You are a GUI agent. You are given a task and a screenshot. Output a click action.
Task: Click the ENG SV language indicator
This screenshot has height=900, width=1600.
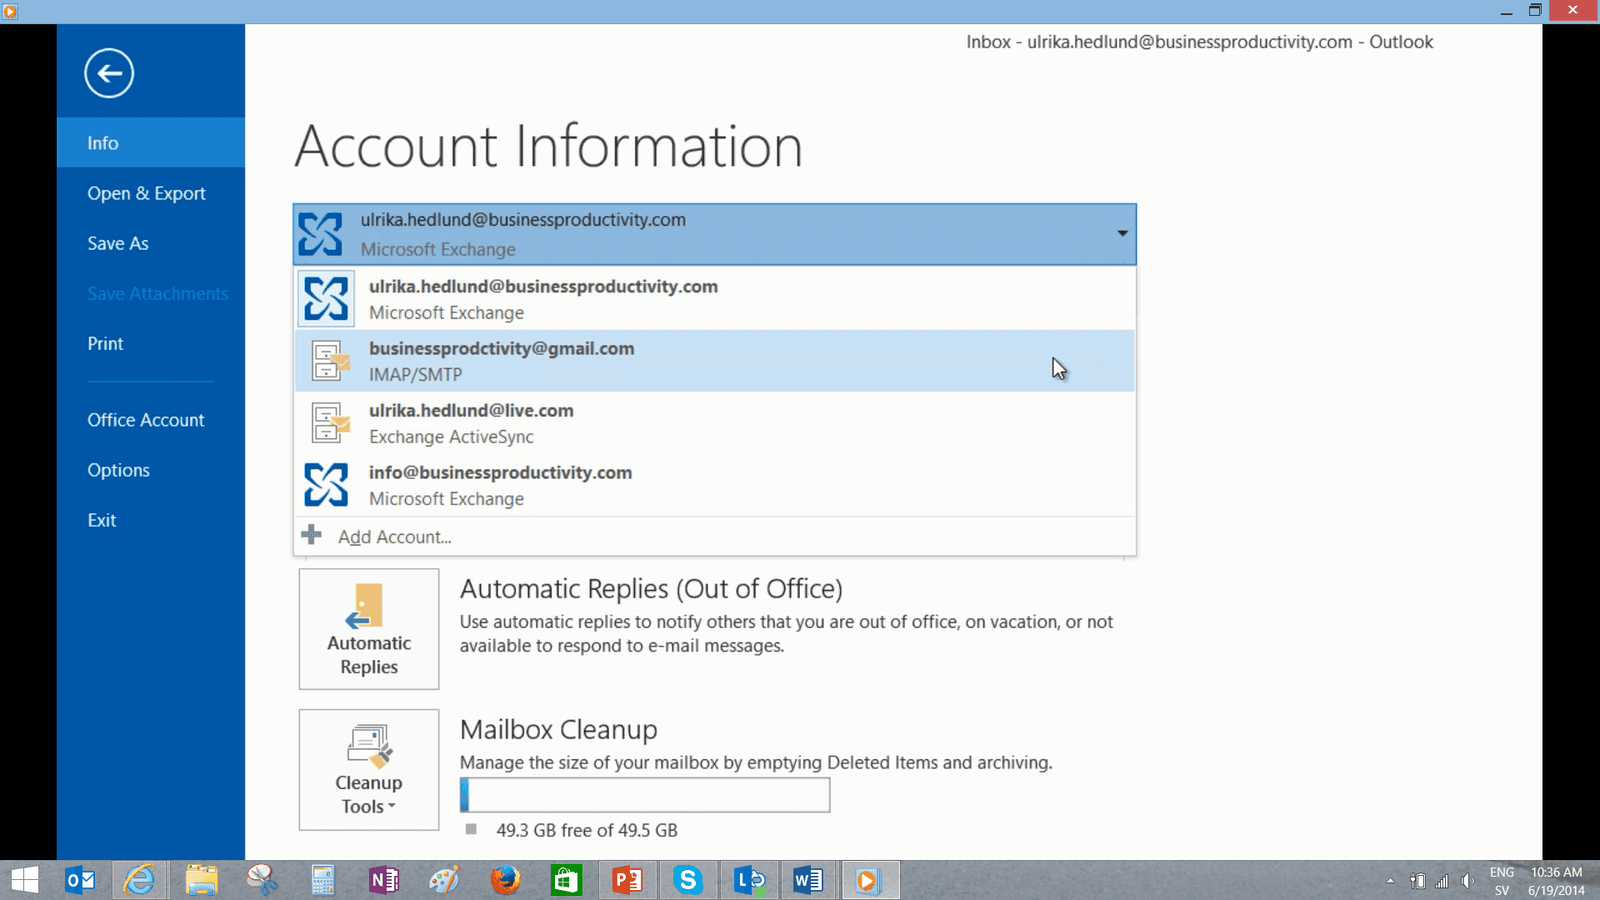(1502, 881)
